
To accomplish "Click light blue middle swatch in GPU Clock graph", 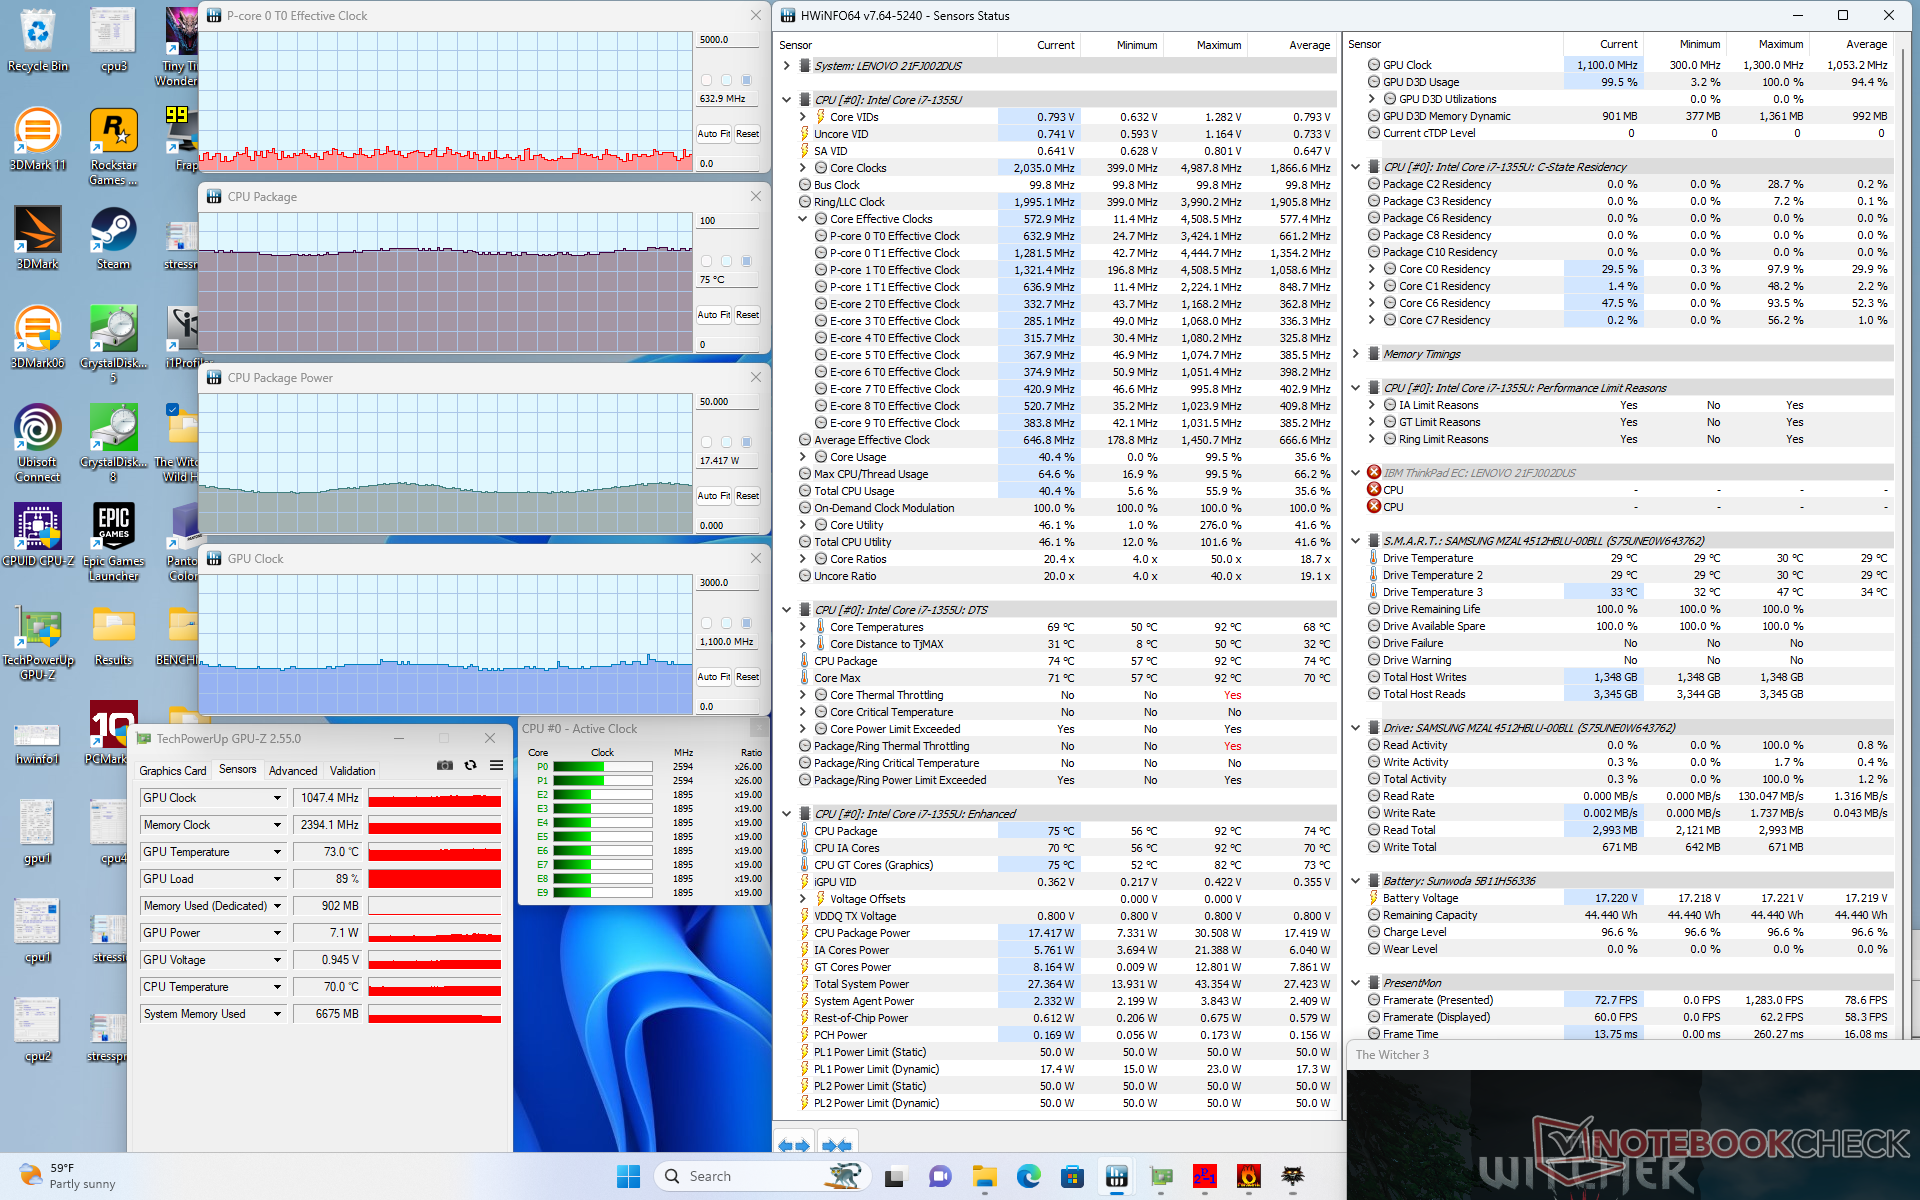I will [726, 623].
